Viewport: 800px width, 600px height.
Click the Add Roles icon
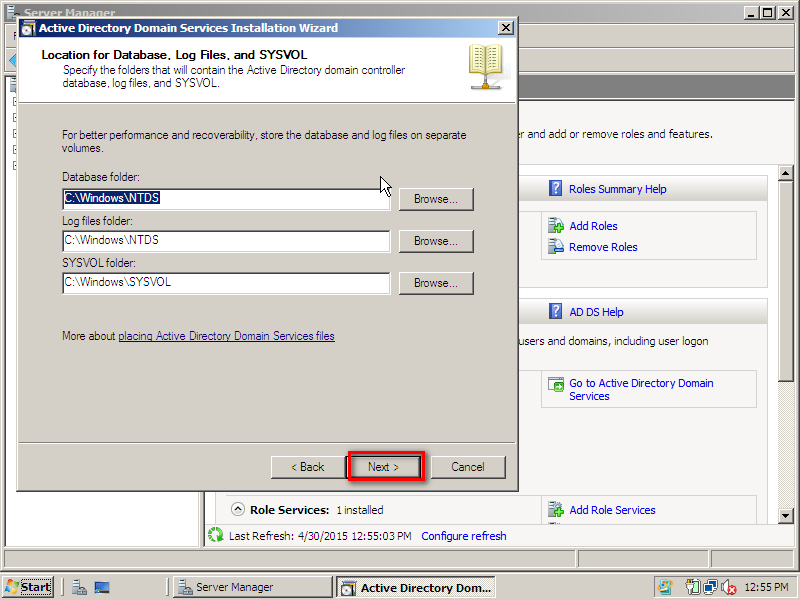tap(555, 225)
